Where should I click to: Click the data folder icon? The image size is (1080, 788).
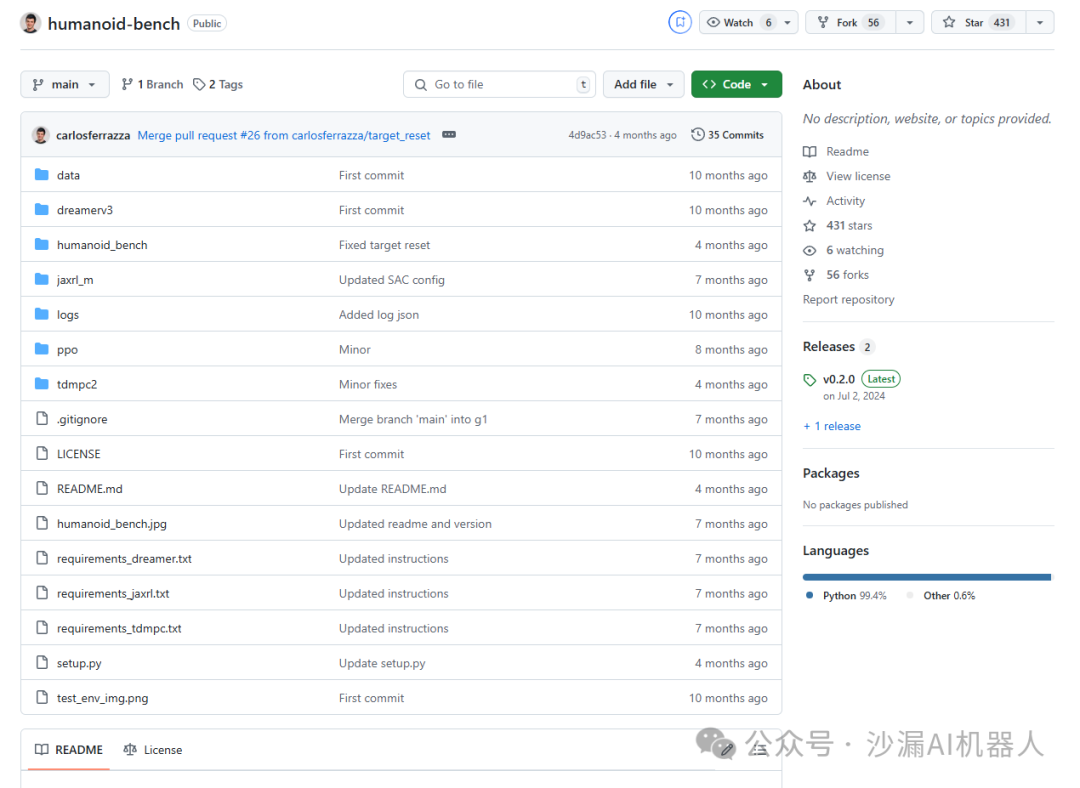point(42,175)
